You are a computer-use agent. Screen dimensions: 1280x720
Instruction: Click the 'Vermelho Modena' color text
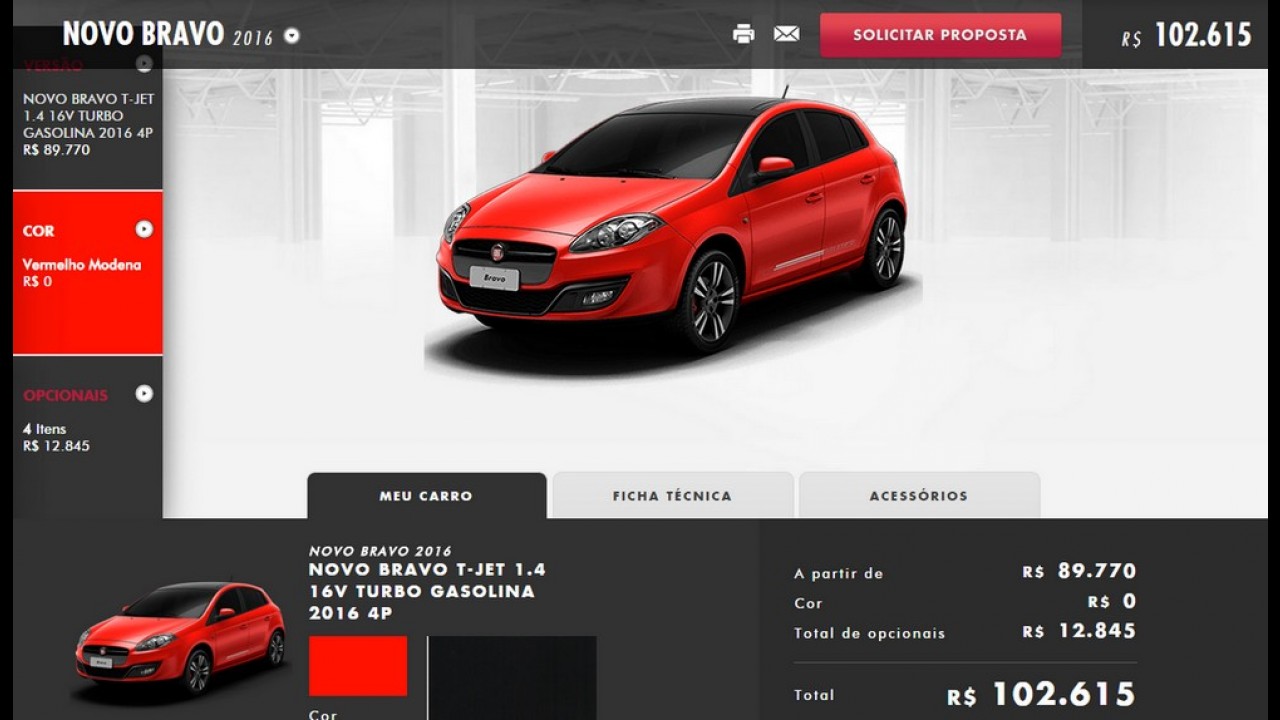pos(82,265)
